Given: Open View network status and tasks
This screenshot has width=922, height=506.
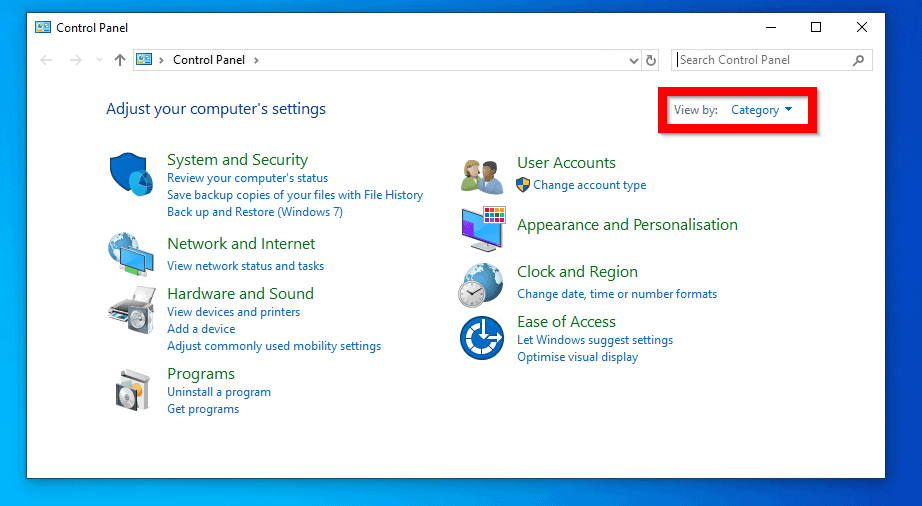Looking at the screenshot, I should (245, 266).
